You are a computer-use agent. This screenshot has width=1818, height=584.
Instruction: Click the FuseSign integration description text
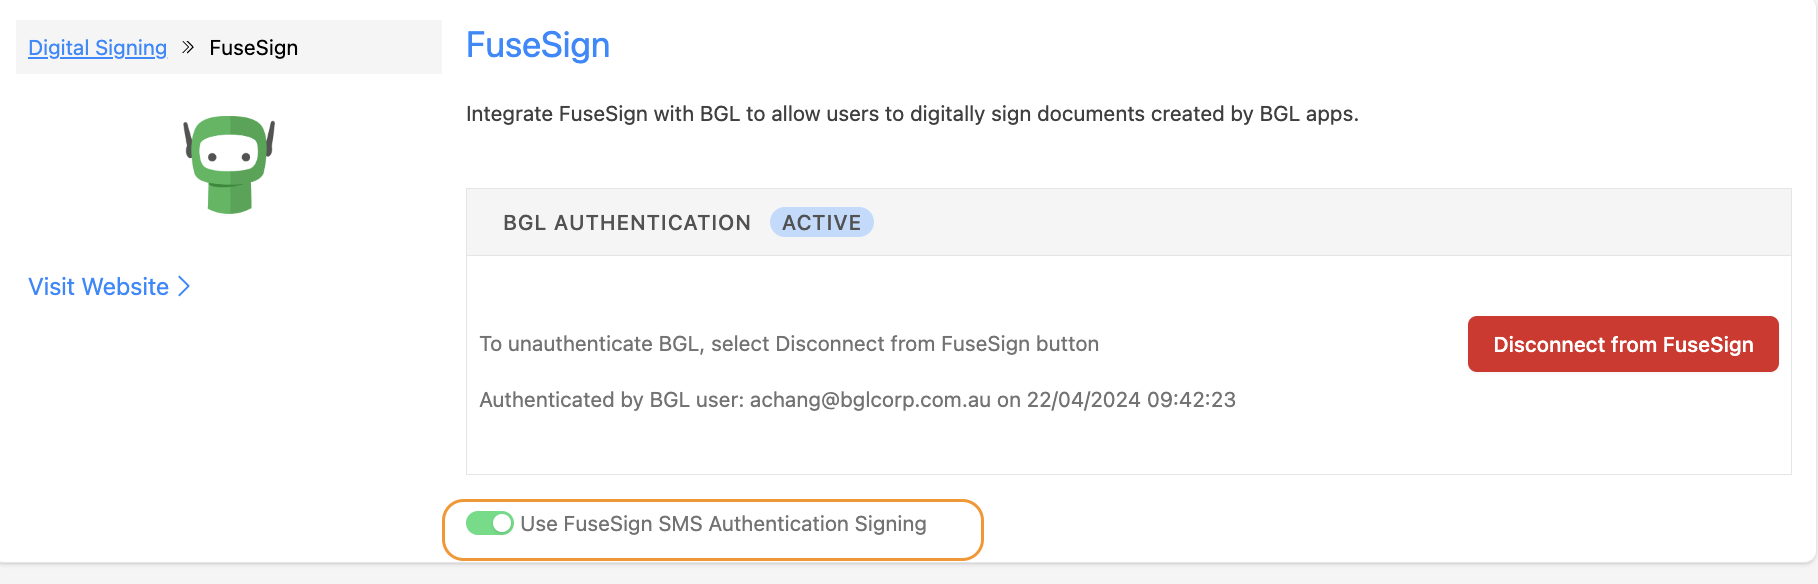coord(912,114)
